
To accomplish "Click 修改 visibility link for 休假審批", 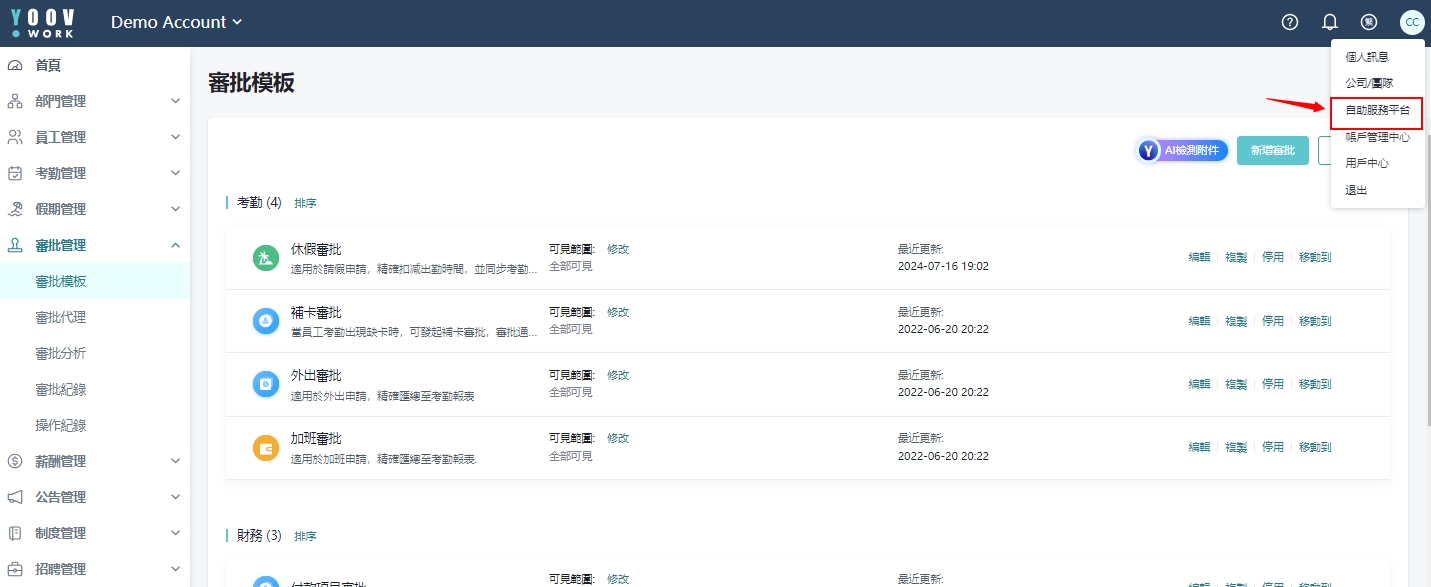I will click(618, 249).
